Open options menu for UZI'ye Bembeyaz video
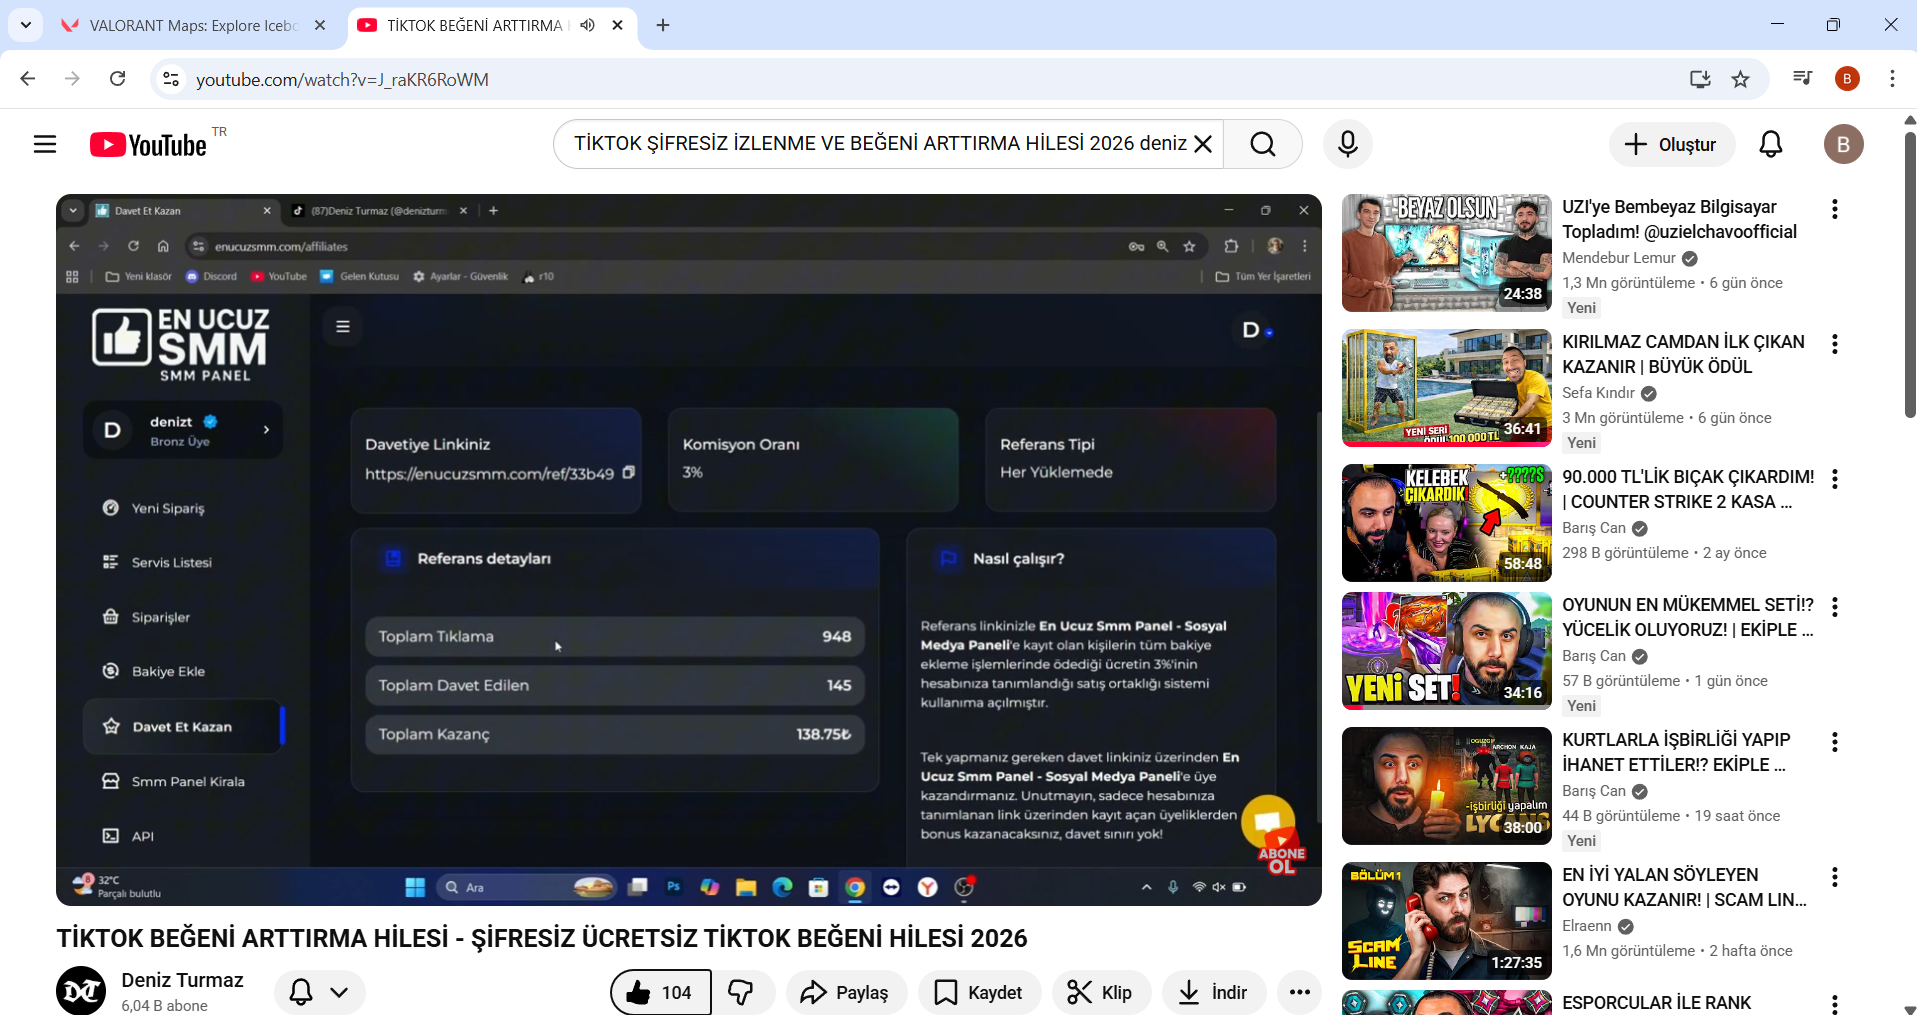This screenshot has width=1917, height=1015. (1834, 209)
